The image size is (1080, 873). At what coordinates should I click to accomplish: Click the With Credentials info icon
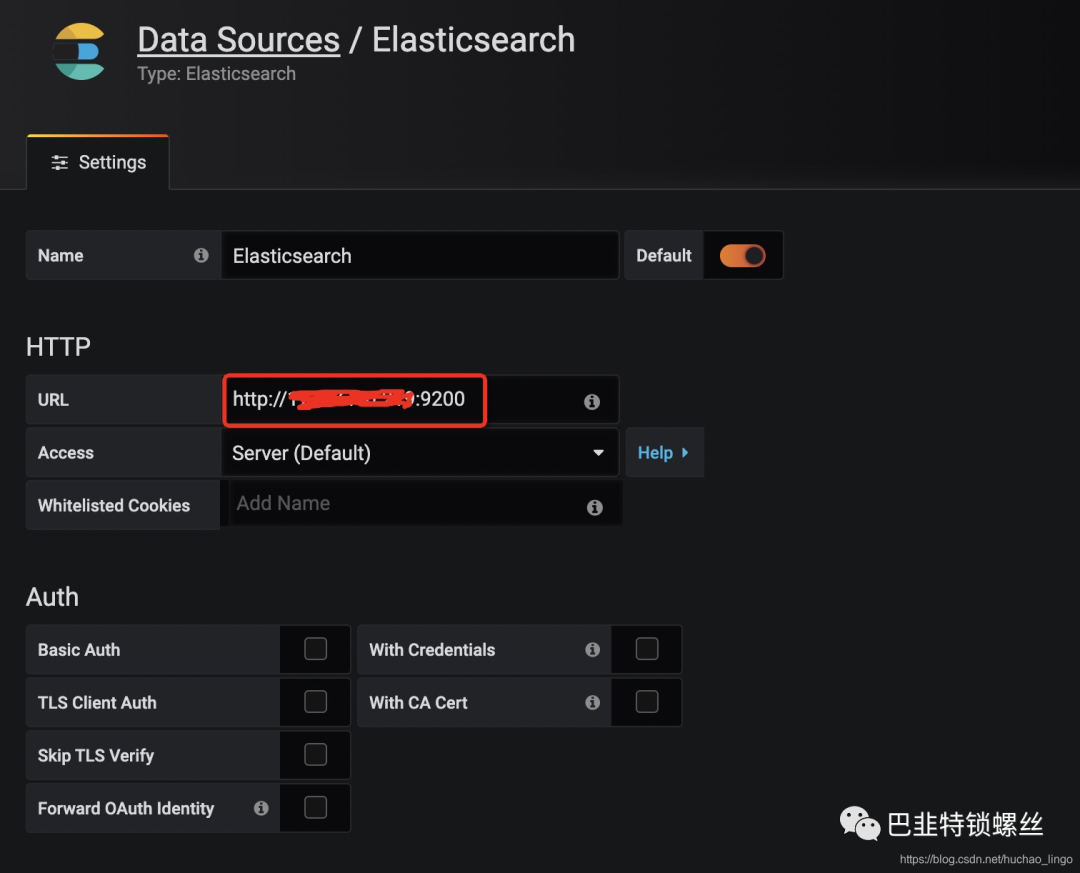tap(592, 650)
